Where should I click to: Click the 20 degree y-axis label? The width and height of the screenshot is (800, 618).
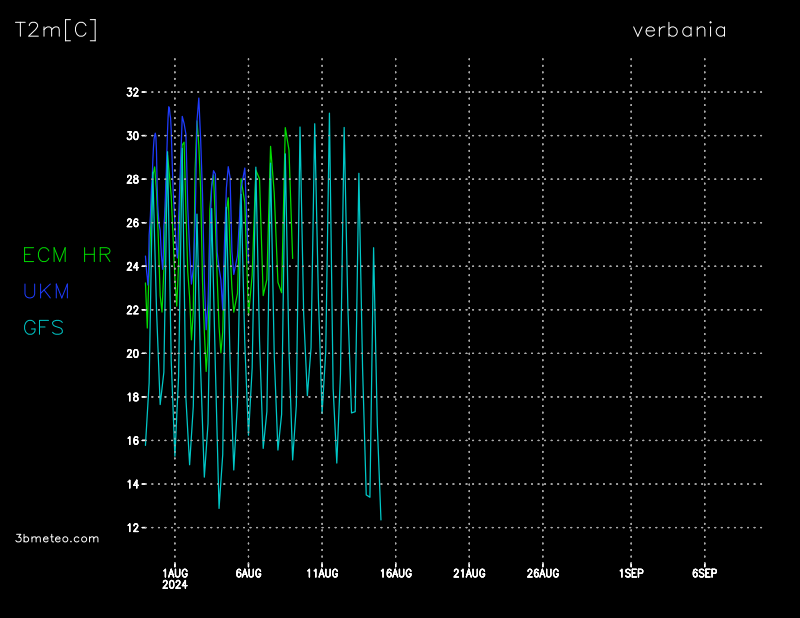(132, 354)
